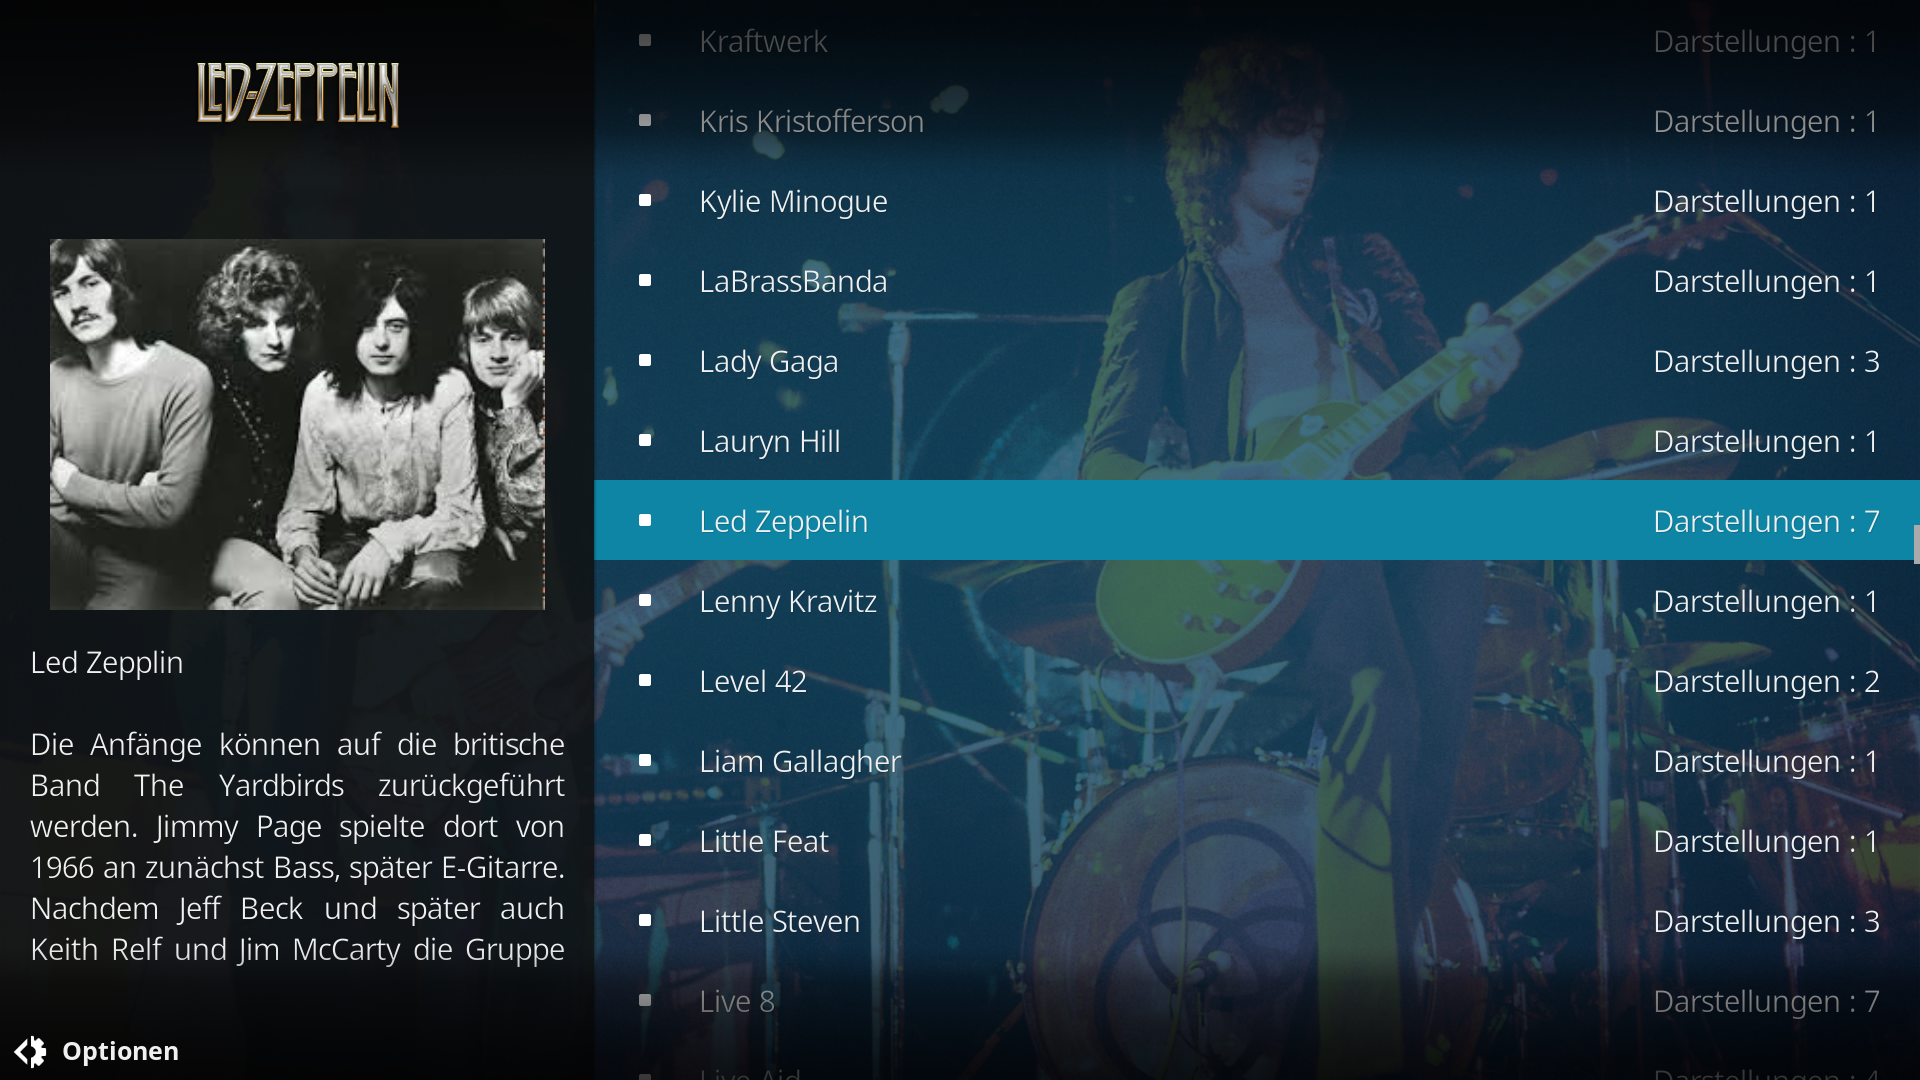Click the Led Zepplin biography text
This screenshot has height=1080, width=1920.
(x=297, y=847)
